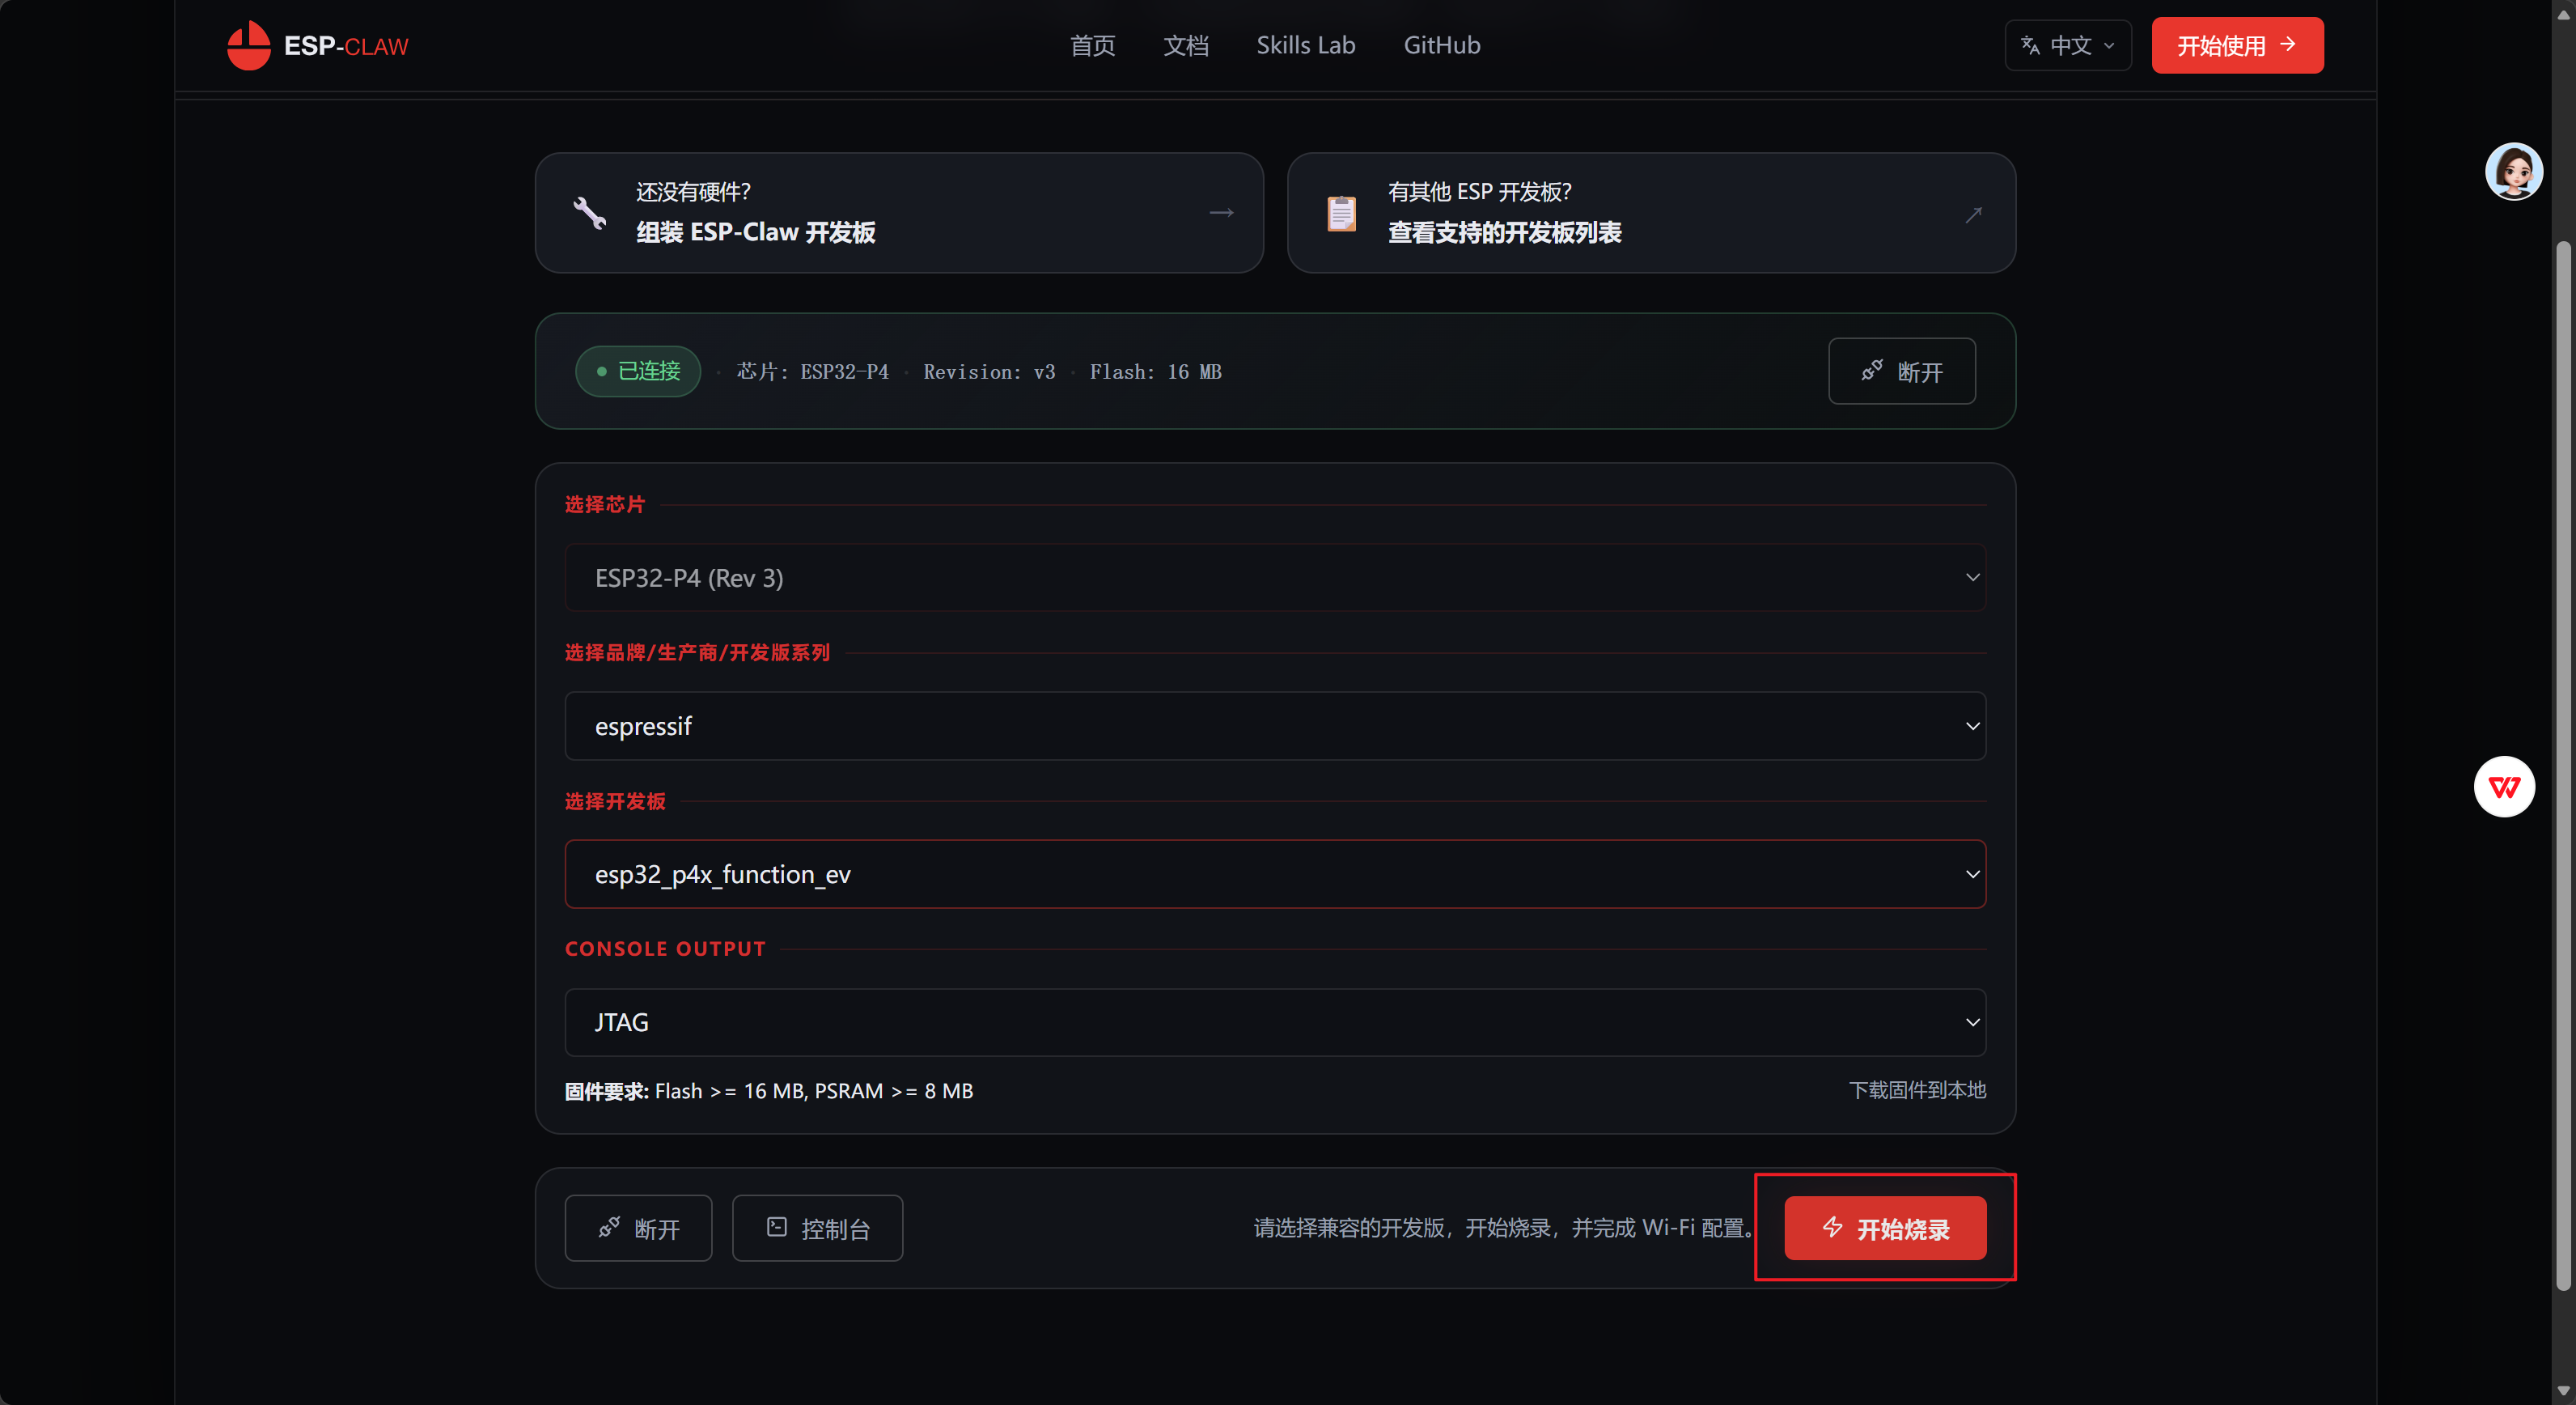This screenshot has width=2576, height=1405.
Task: Expand the ESP32-P4 (Rev 3) chip dropdown
Action: pyautogui.click(x=1275, y=578)
